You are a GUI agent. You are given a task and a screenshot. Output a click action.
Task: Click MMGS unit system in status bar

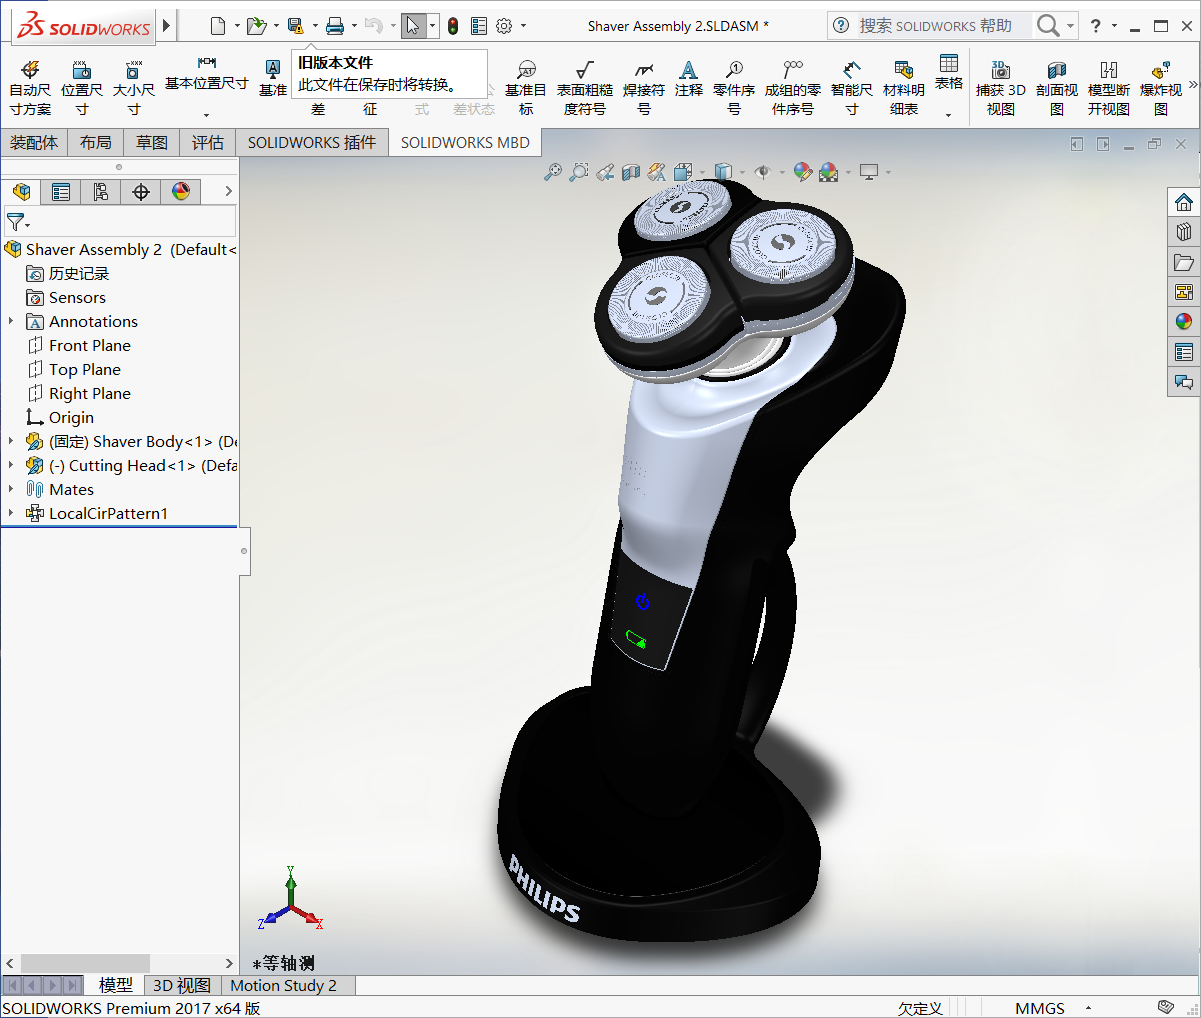pos(1040,1008)
